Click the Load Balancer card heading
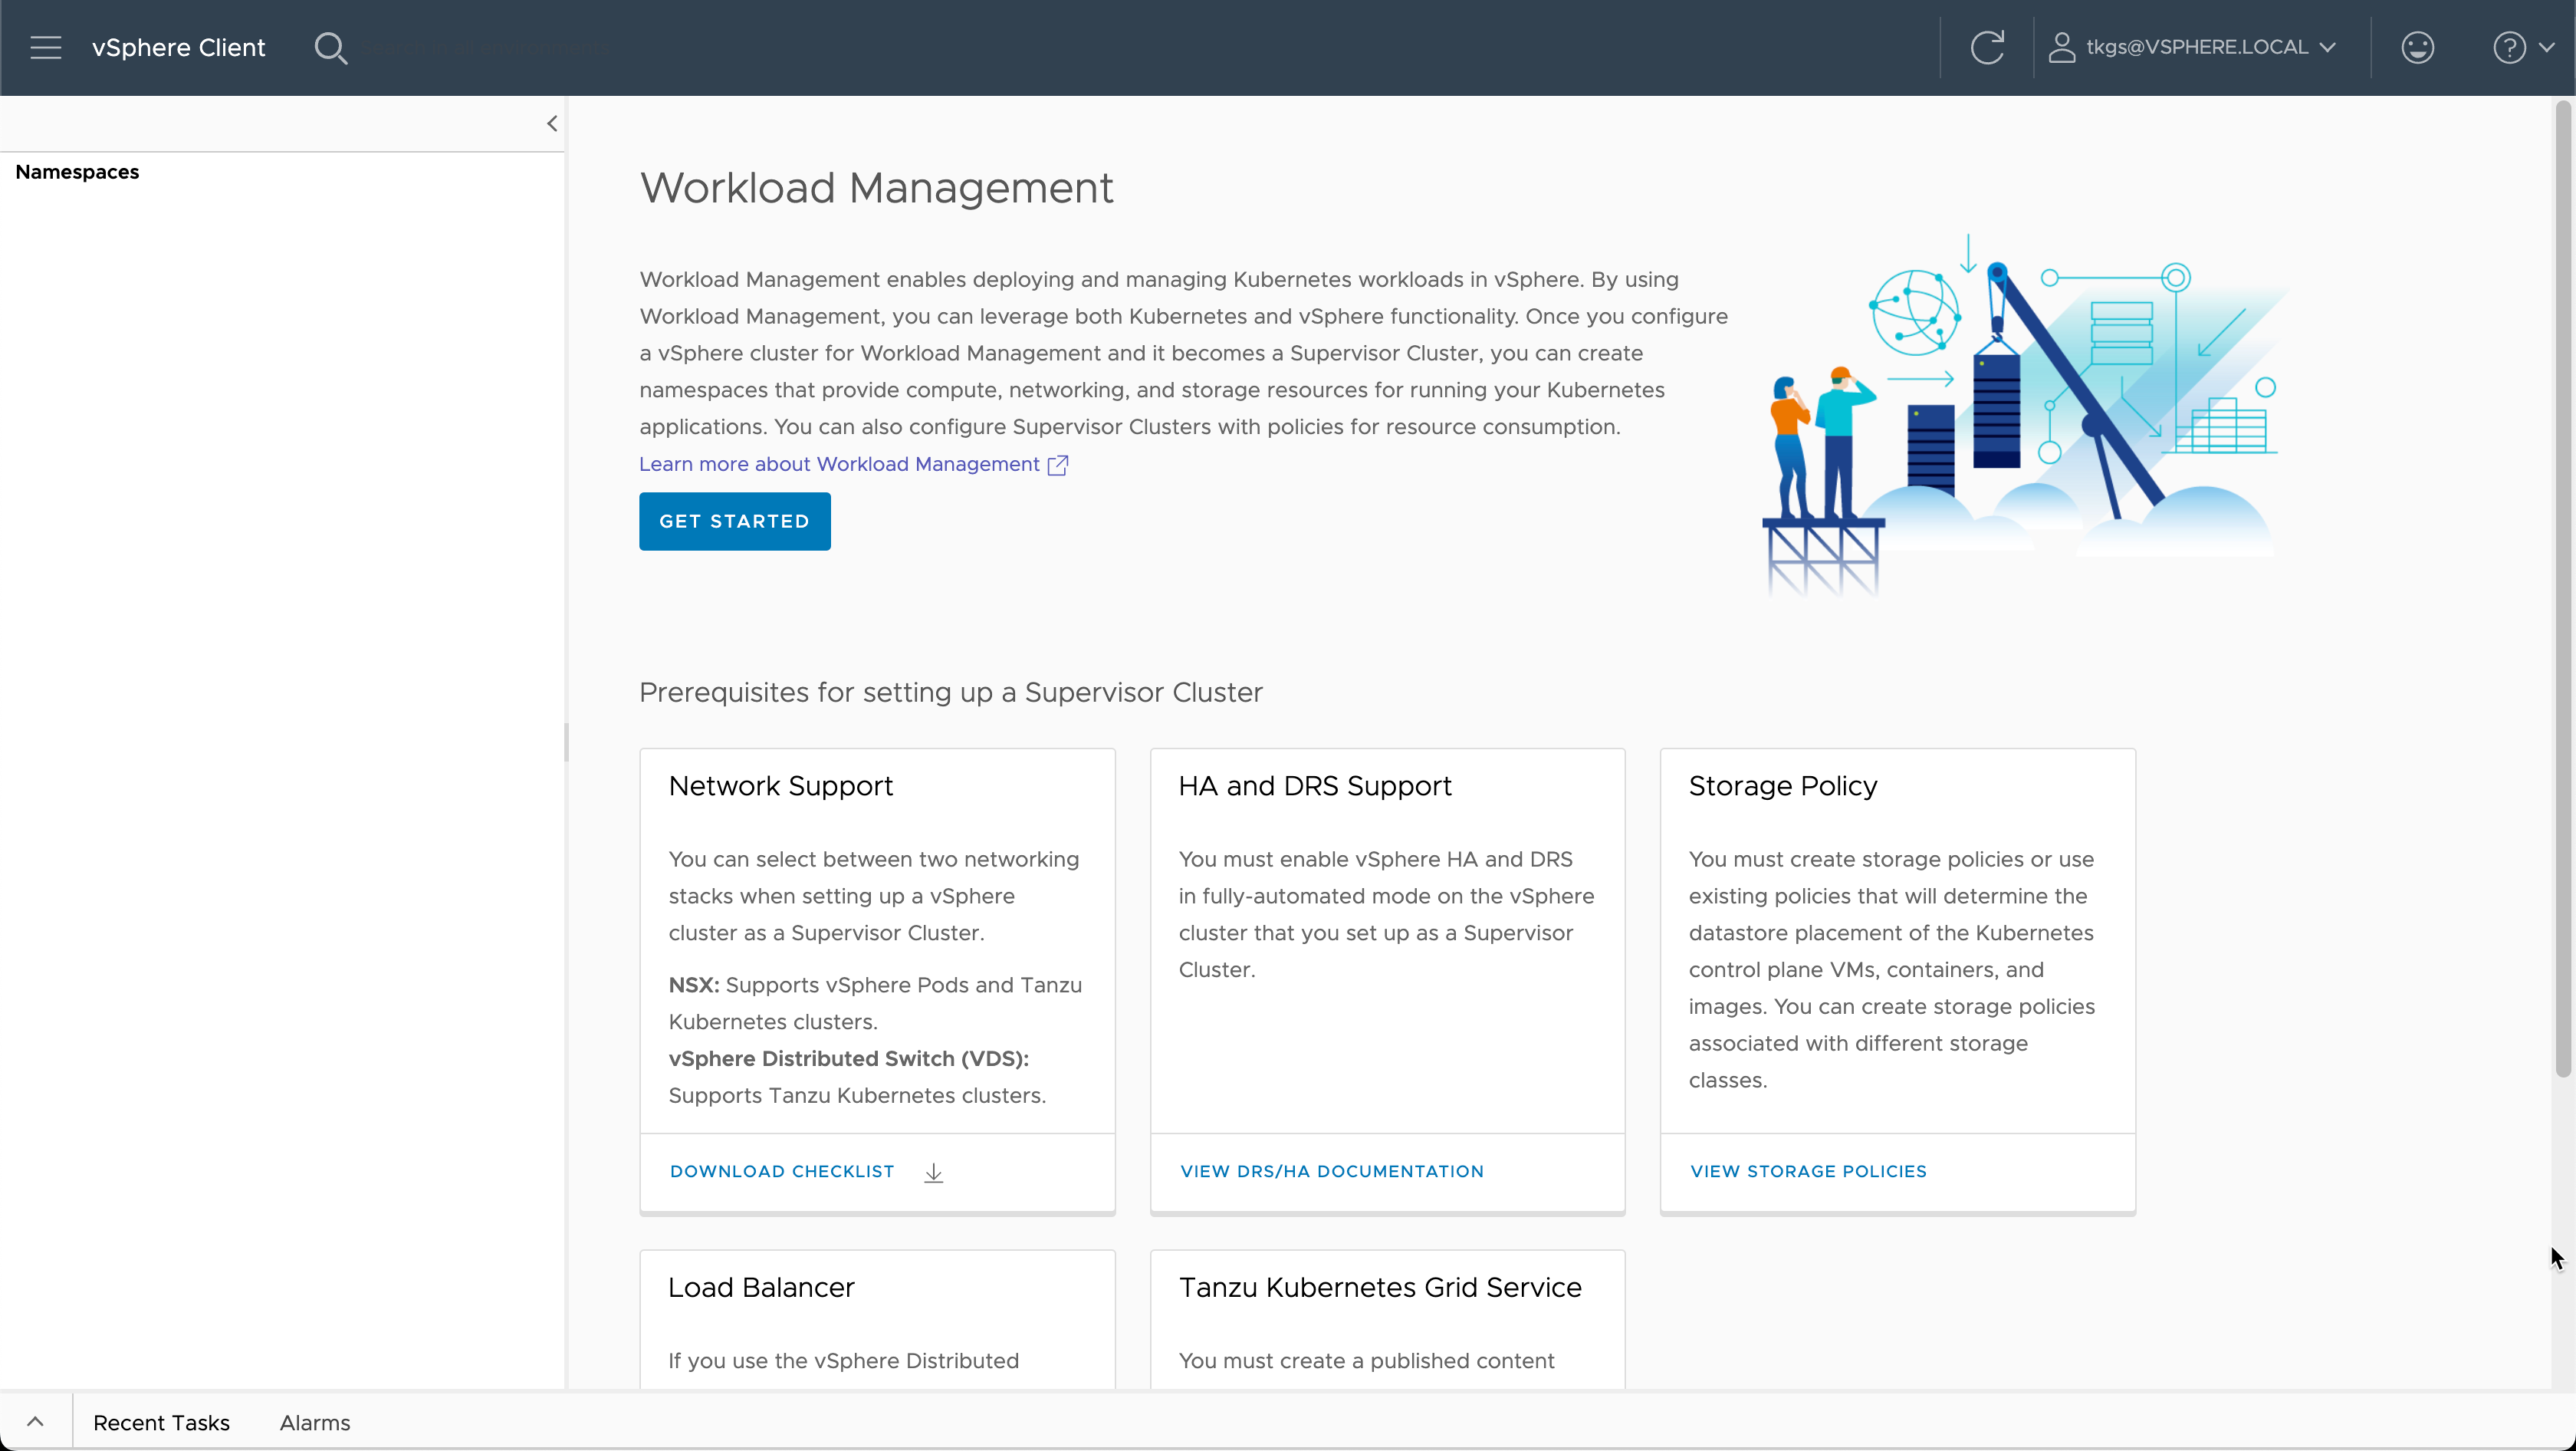This screenshot has height=1451, width=2576. coord(761,1287)
